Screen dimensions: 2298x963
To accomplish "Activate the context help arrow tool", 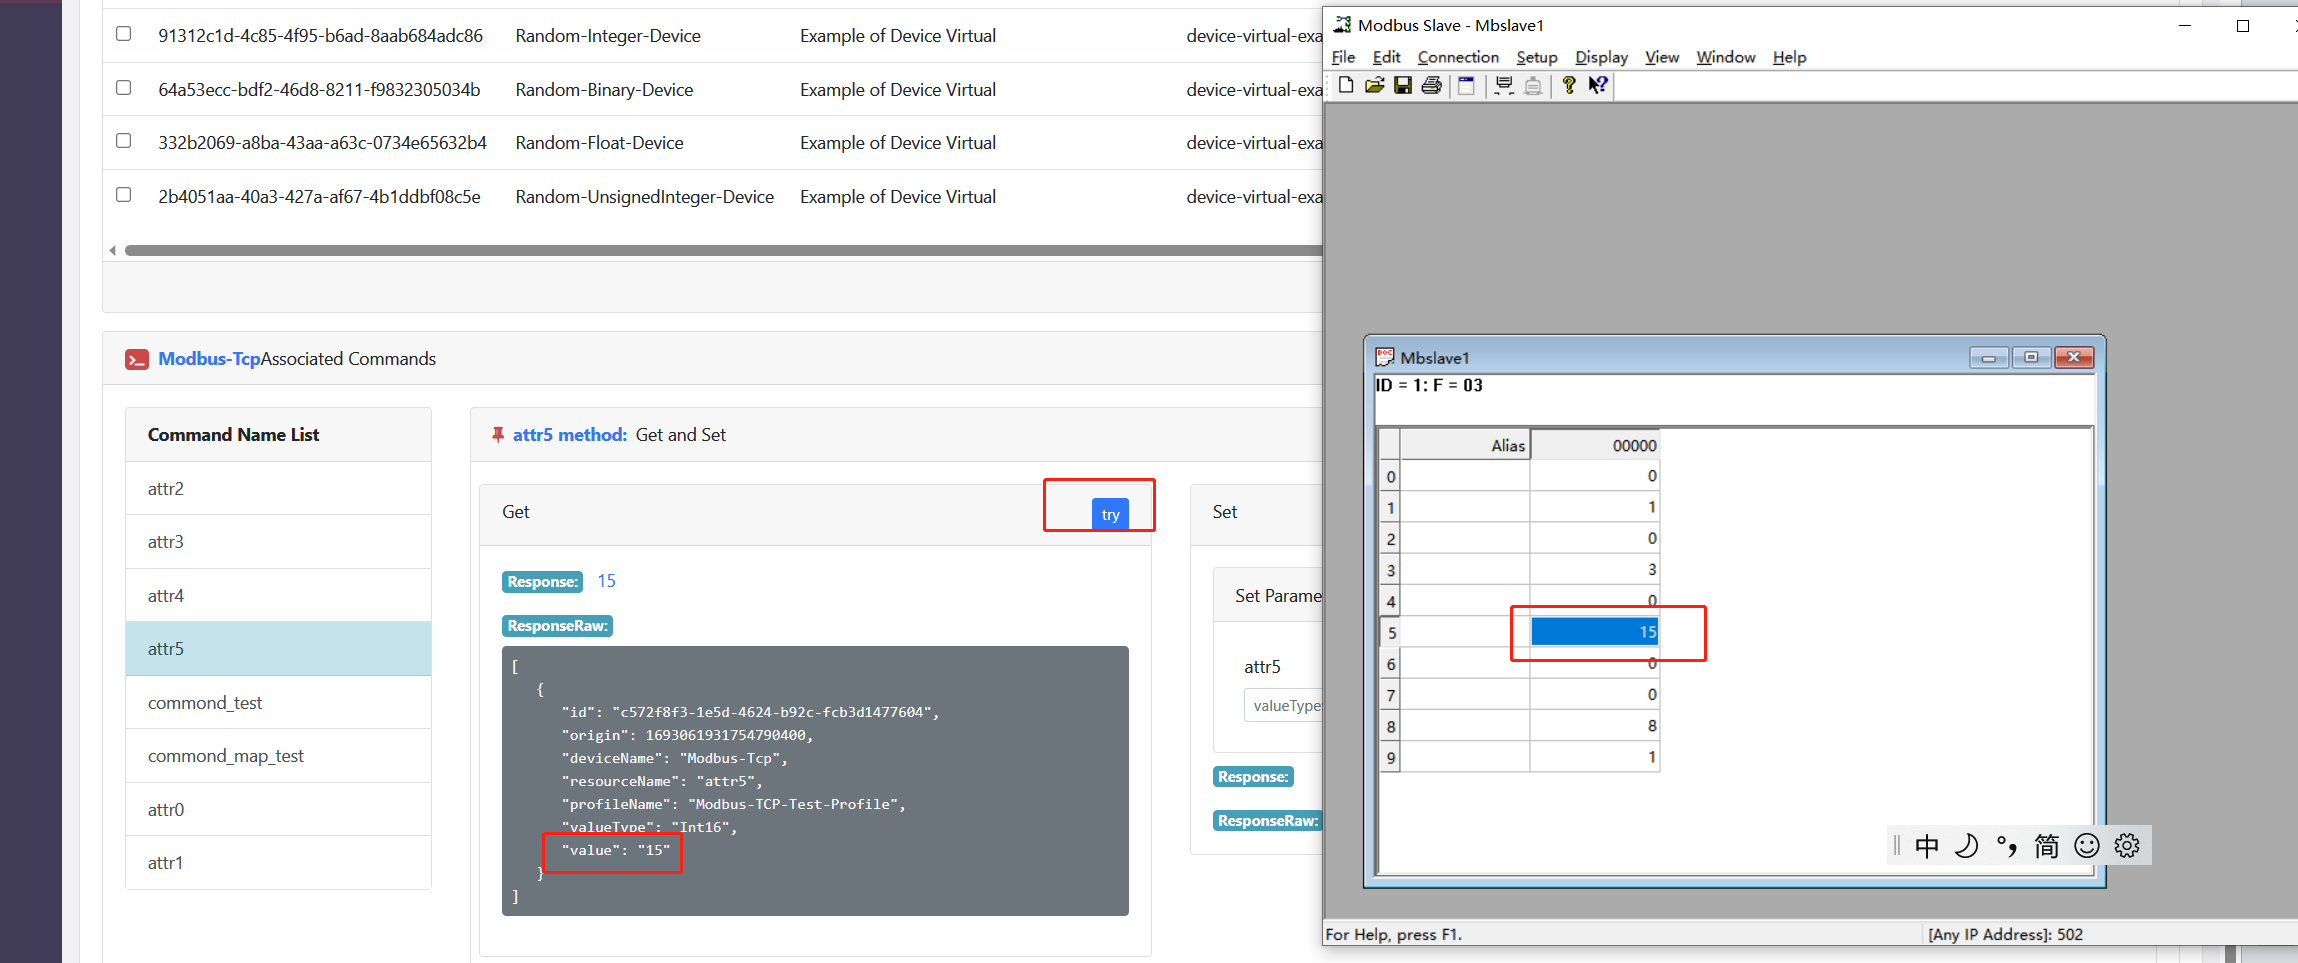I will (1598, 85).
